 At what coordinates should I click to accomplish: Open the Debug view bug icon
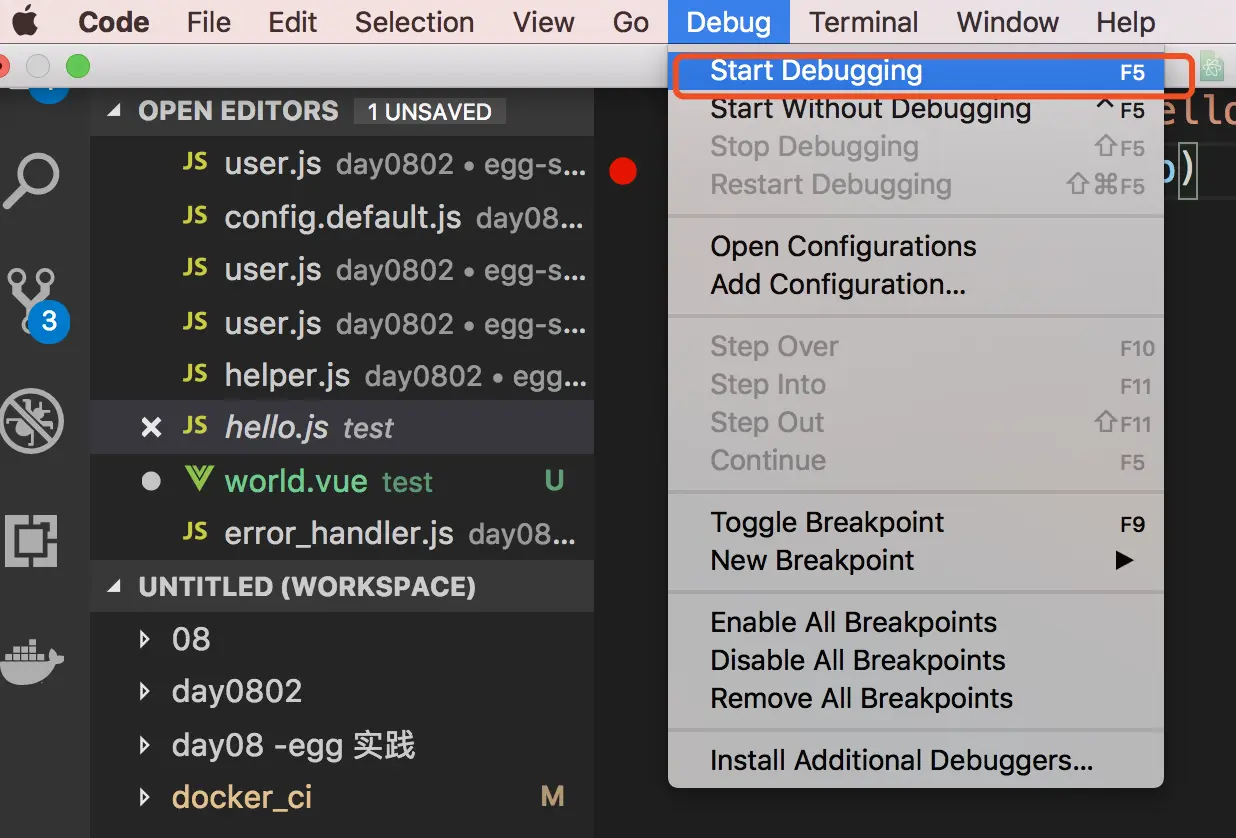(31, 421)
